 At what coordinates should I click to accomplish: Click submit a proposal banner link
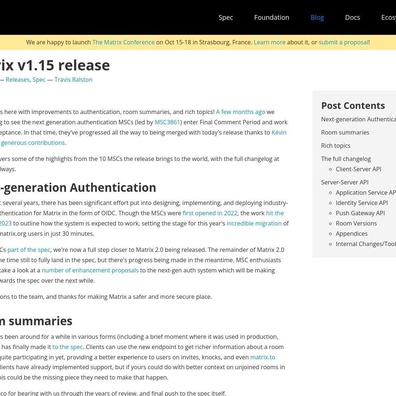[x=344, y=42]
